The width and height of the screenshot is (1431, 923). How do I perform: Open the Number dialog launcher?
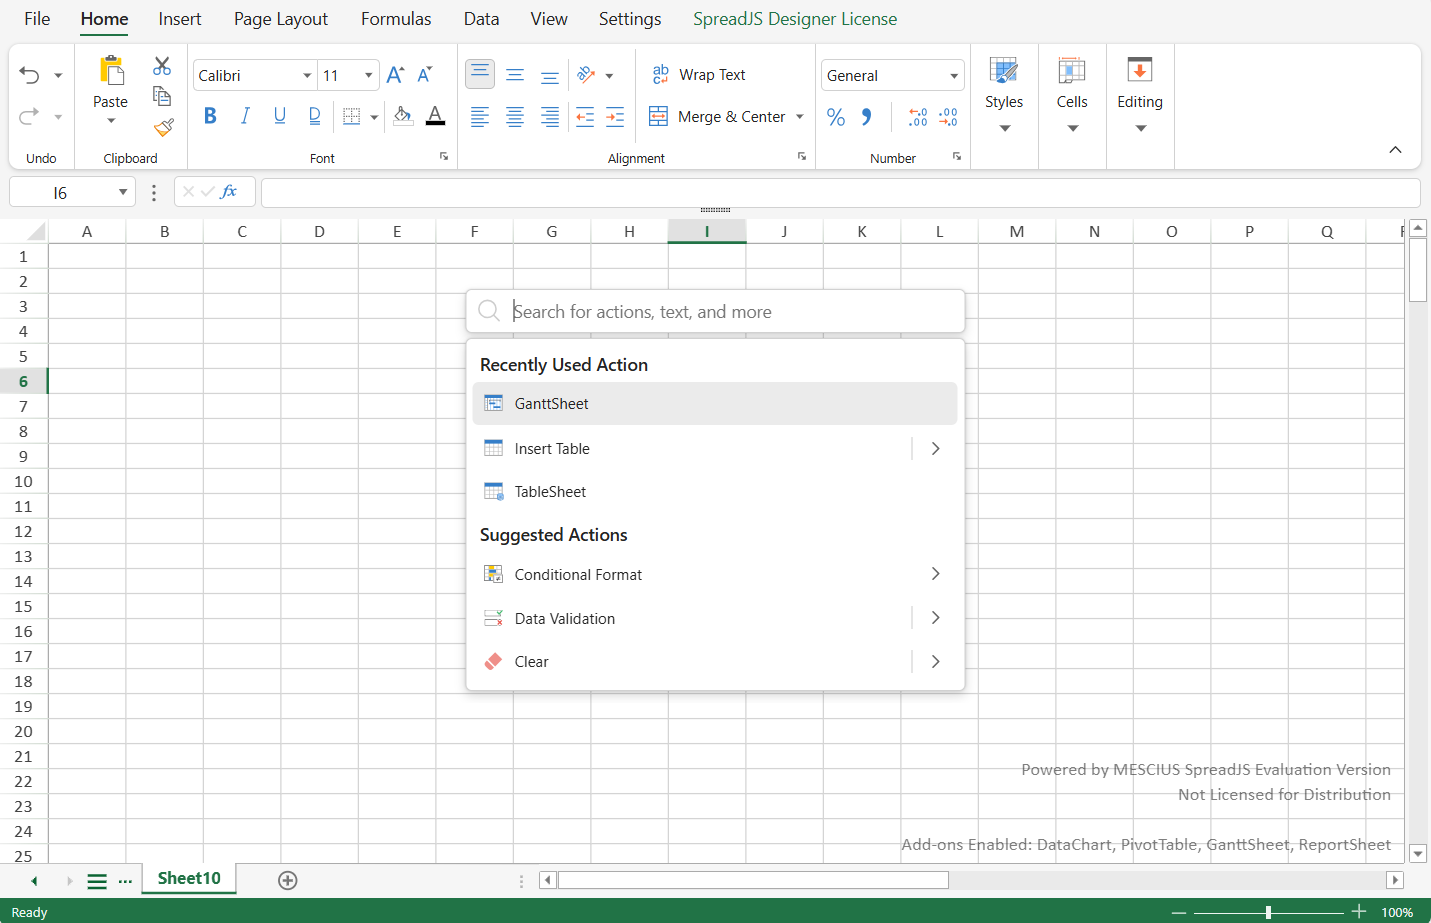pos(957,157)
